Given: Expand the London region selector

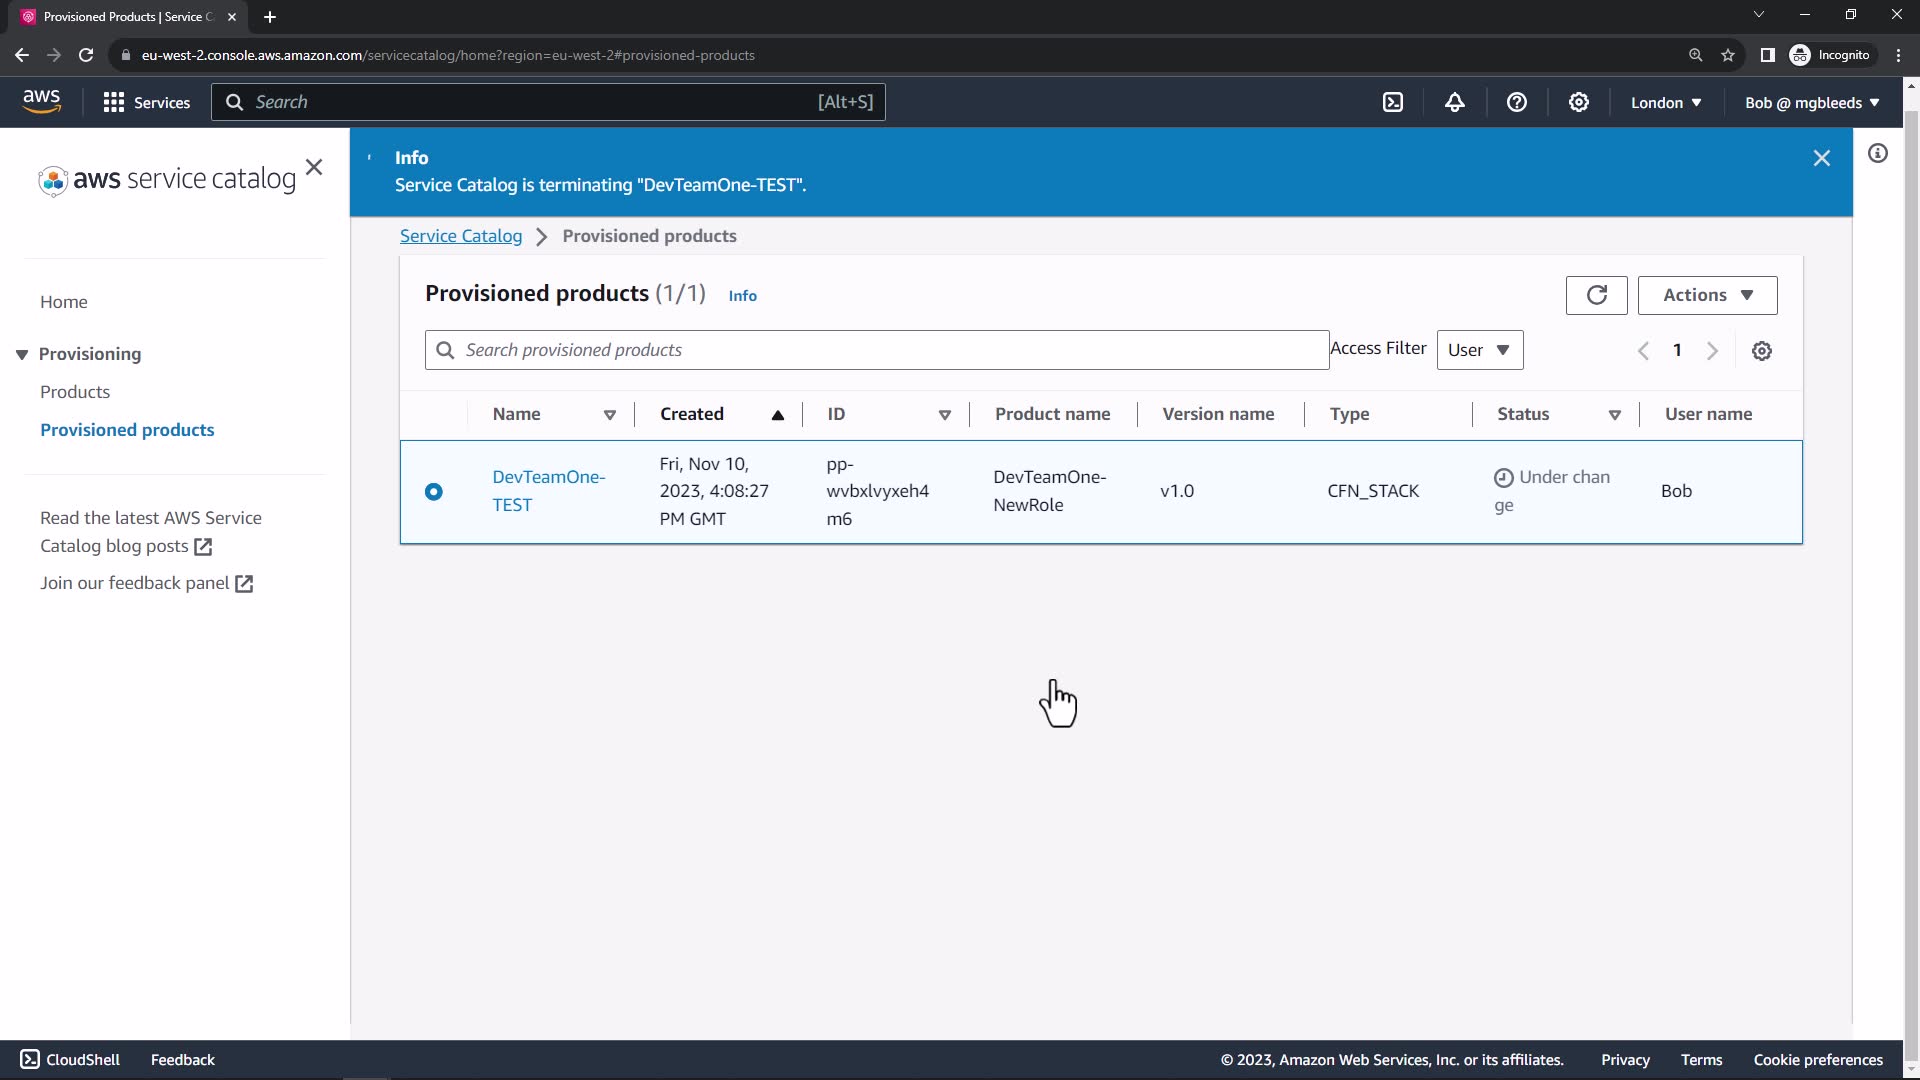Looking at the screenshot, I should pos(1665,103).
